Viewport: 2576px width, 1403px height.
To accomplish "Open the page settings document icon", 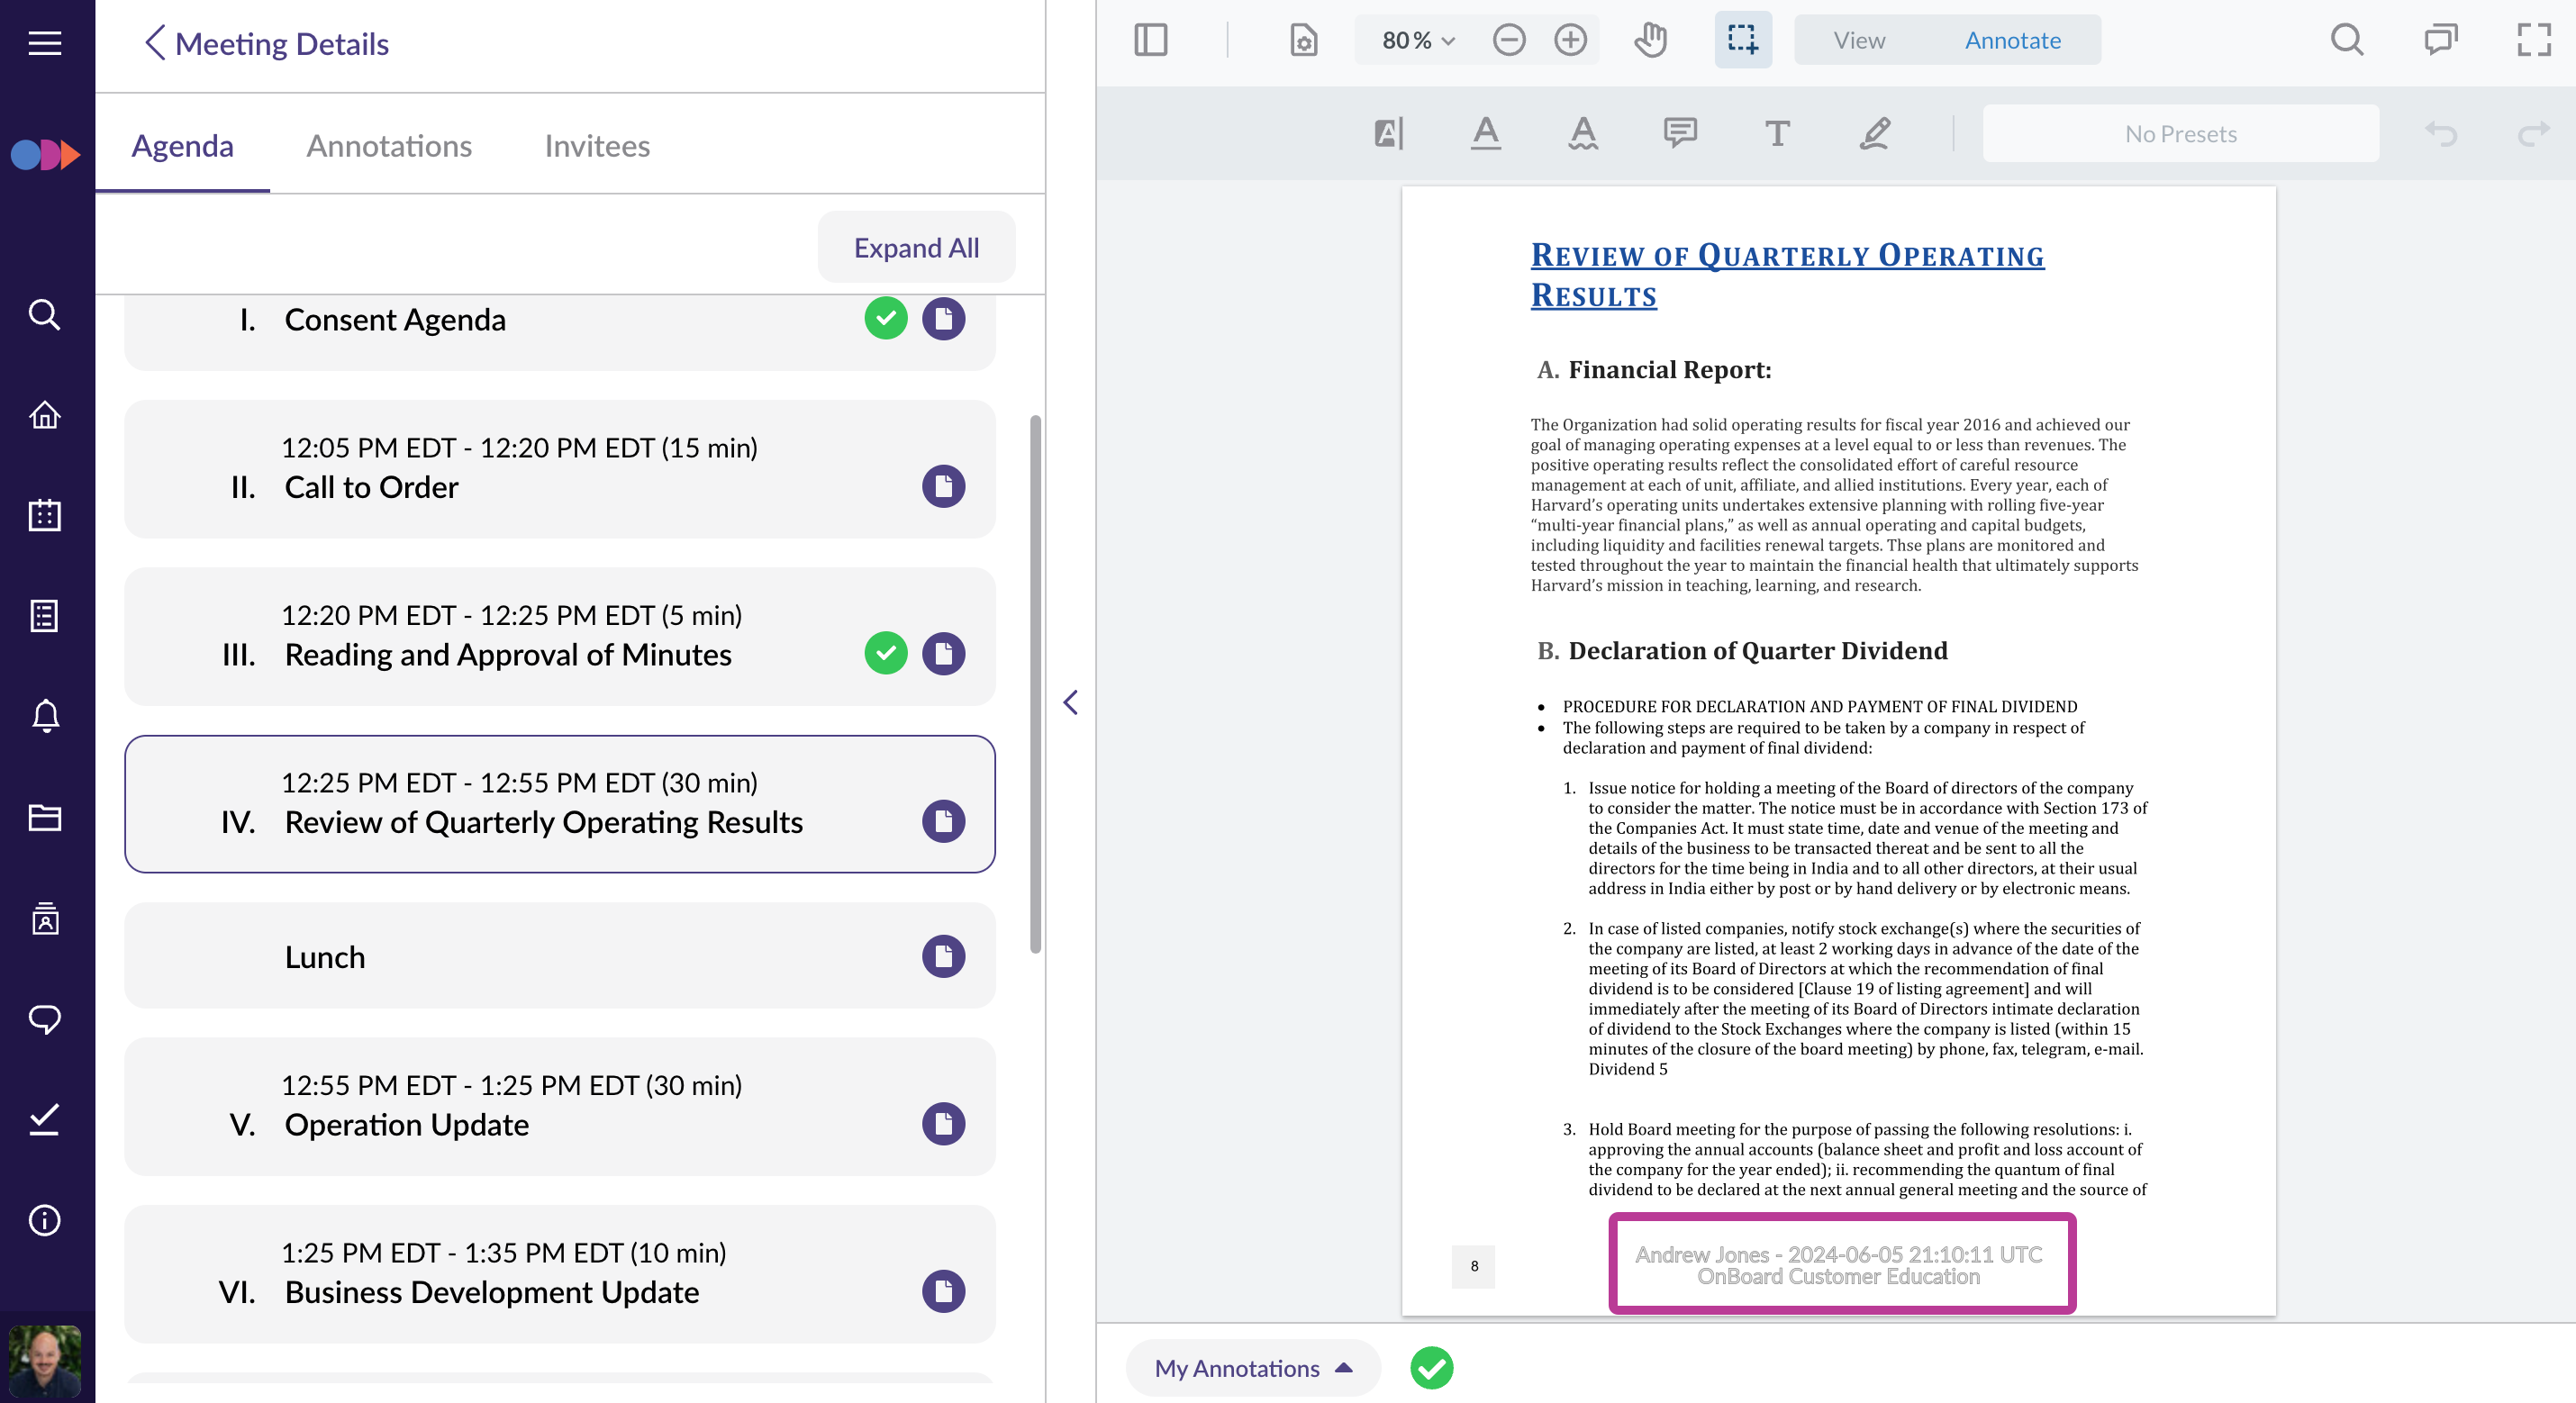I will pos(1303,40).
